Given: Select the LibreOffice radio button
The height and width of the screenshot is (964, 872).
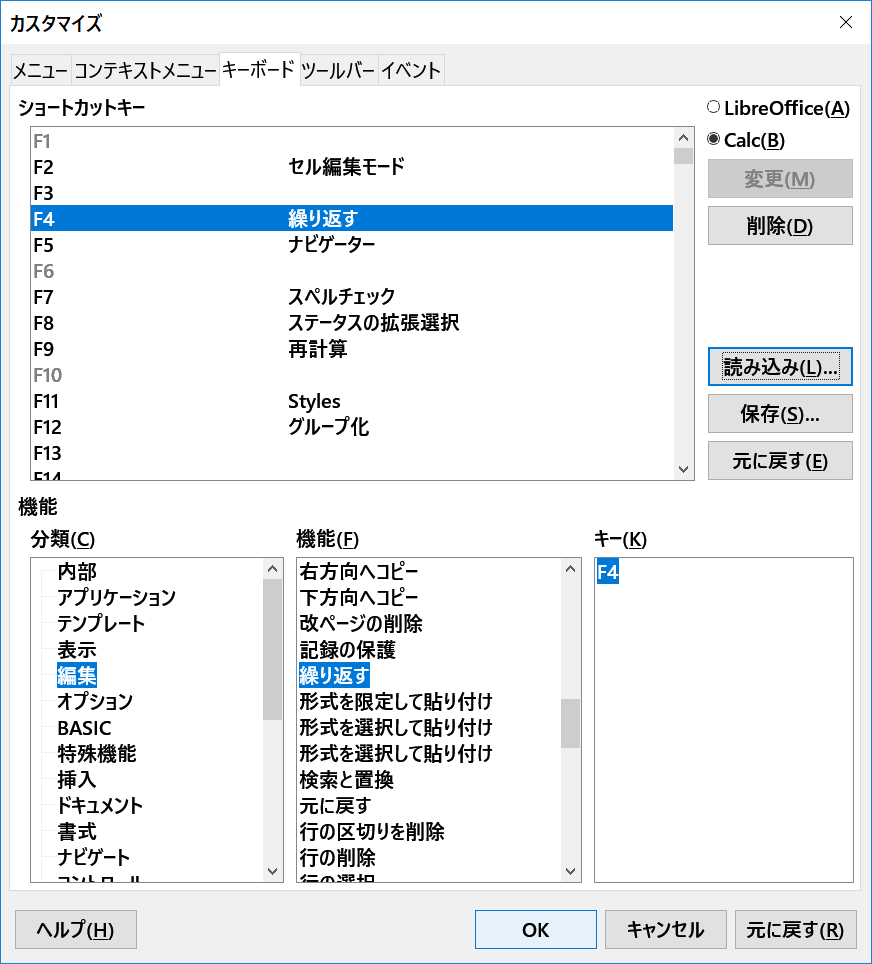Looking at the screenshot, I should (x=713, y=108).
